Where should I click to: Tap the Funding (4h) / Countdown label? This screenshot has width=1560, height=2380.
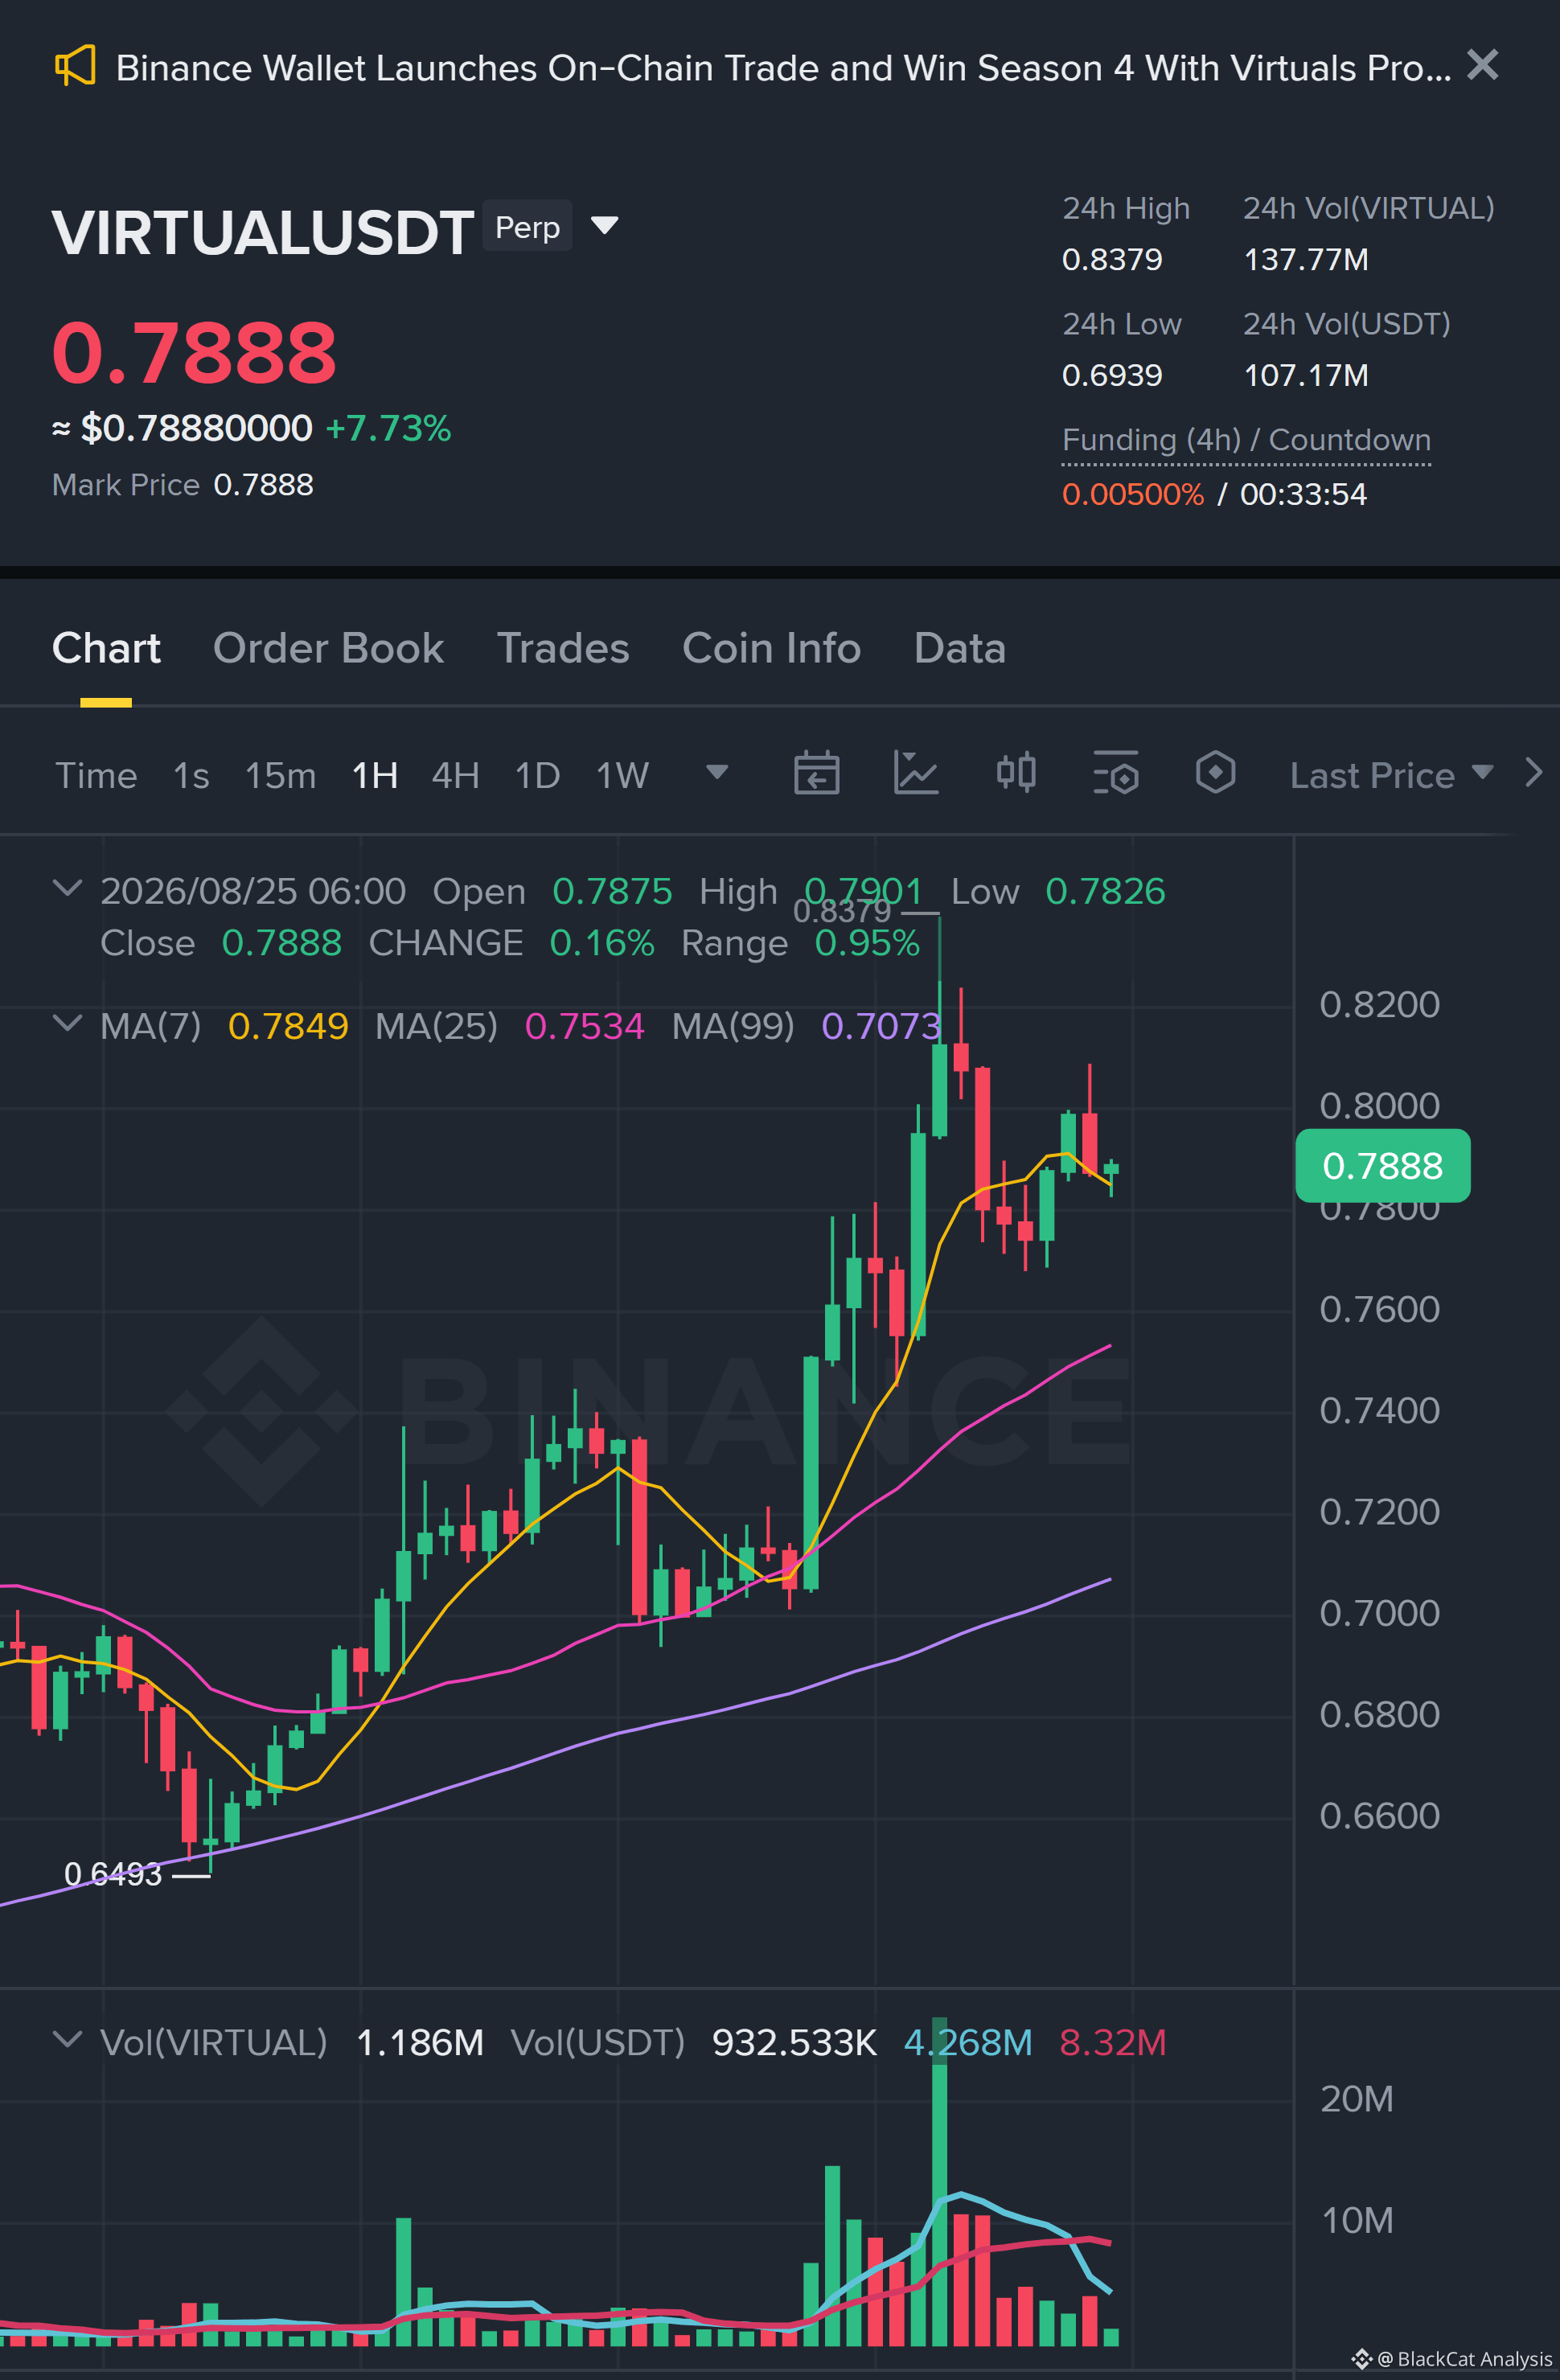[1246, 440]
